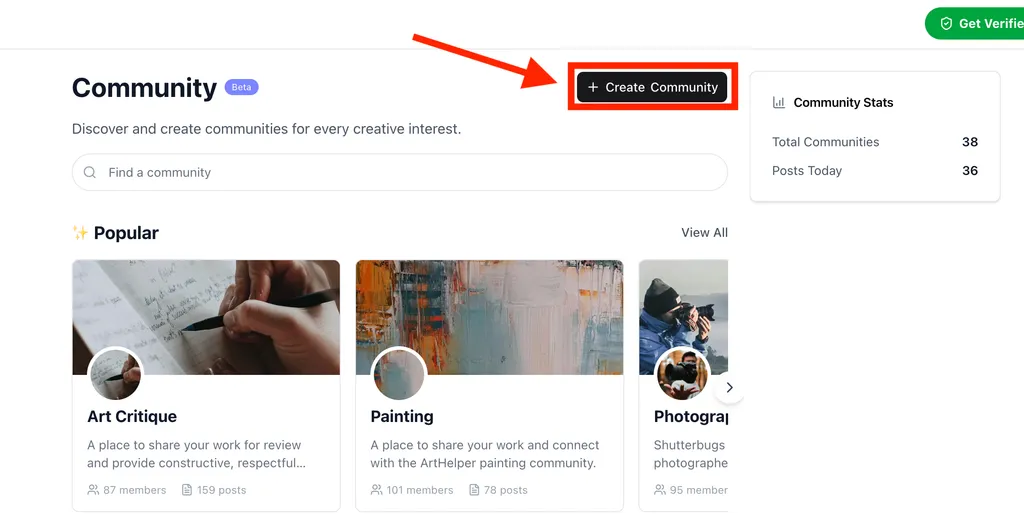
Task: Click the next arrow on Popular carousel
Action: tap(729, 387)
